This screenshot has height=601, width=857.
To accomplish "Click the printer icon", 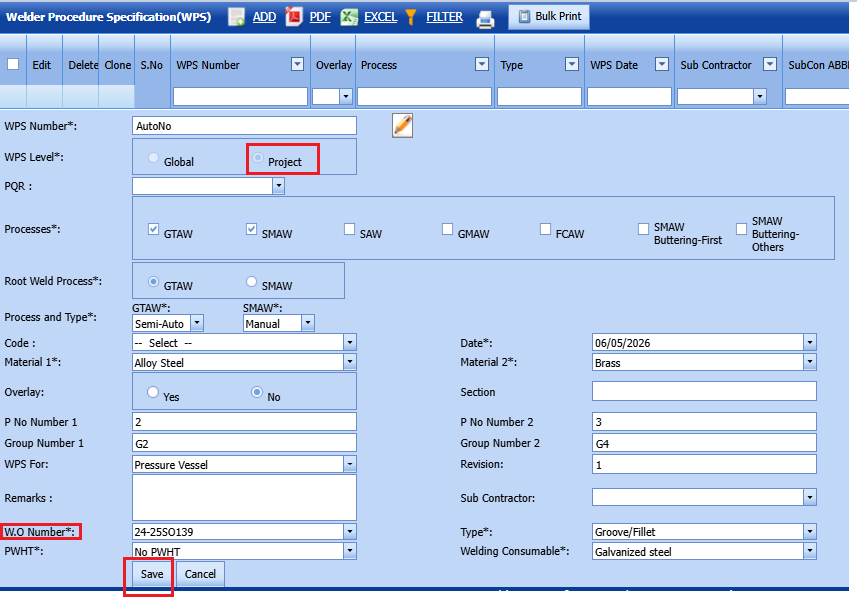I will [x=485, y=20].
